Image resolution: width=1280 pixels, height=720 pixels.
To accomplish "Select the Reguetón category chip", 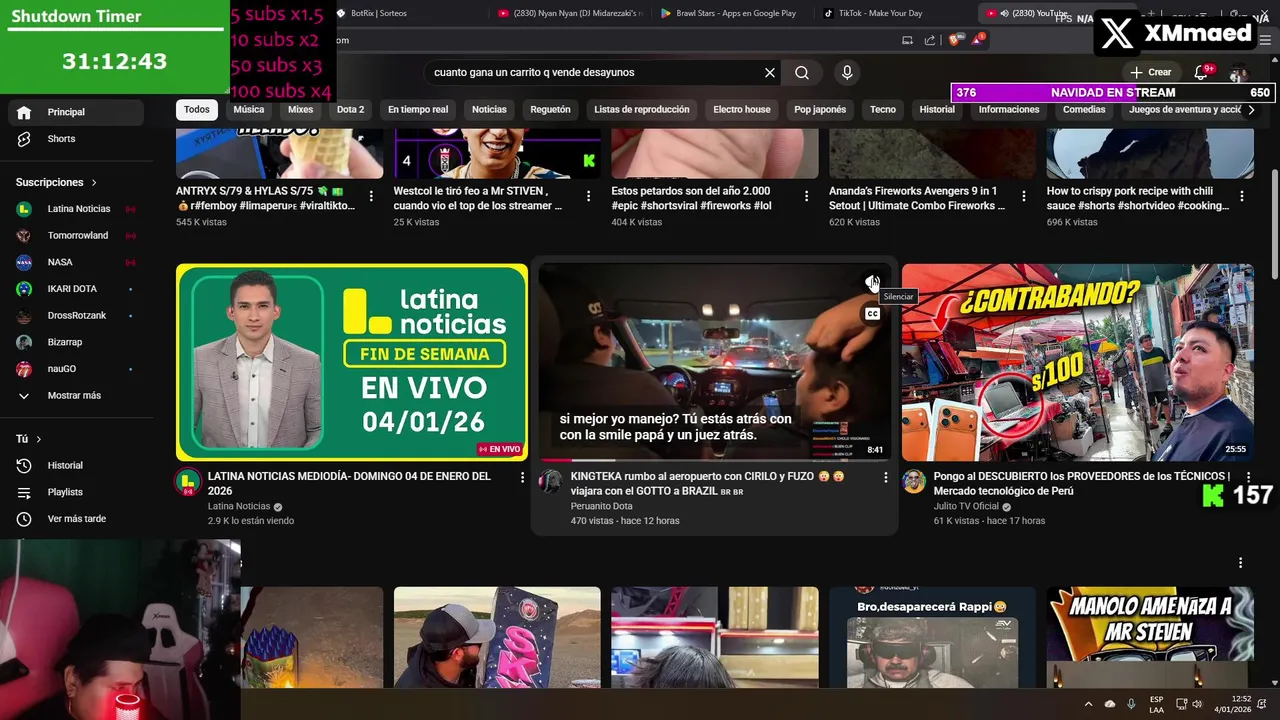I will [550, 110].
